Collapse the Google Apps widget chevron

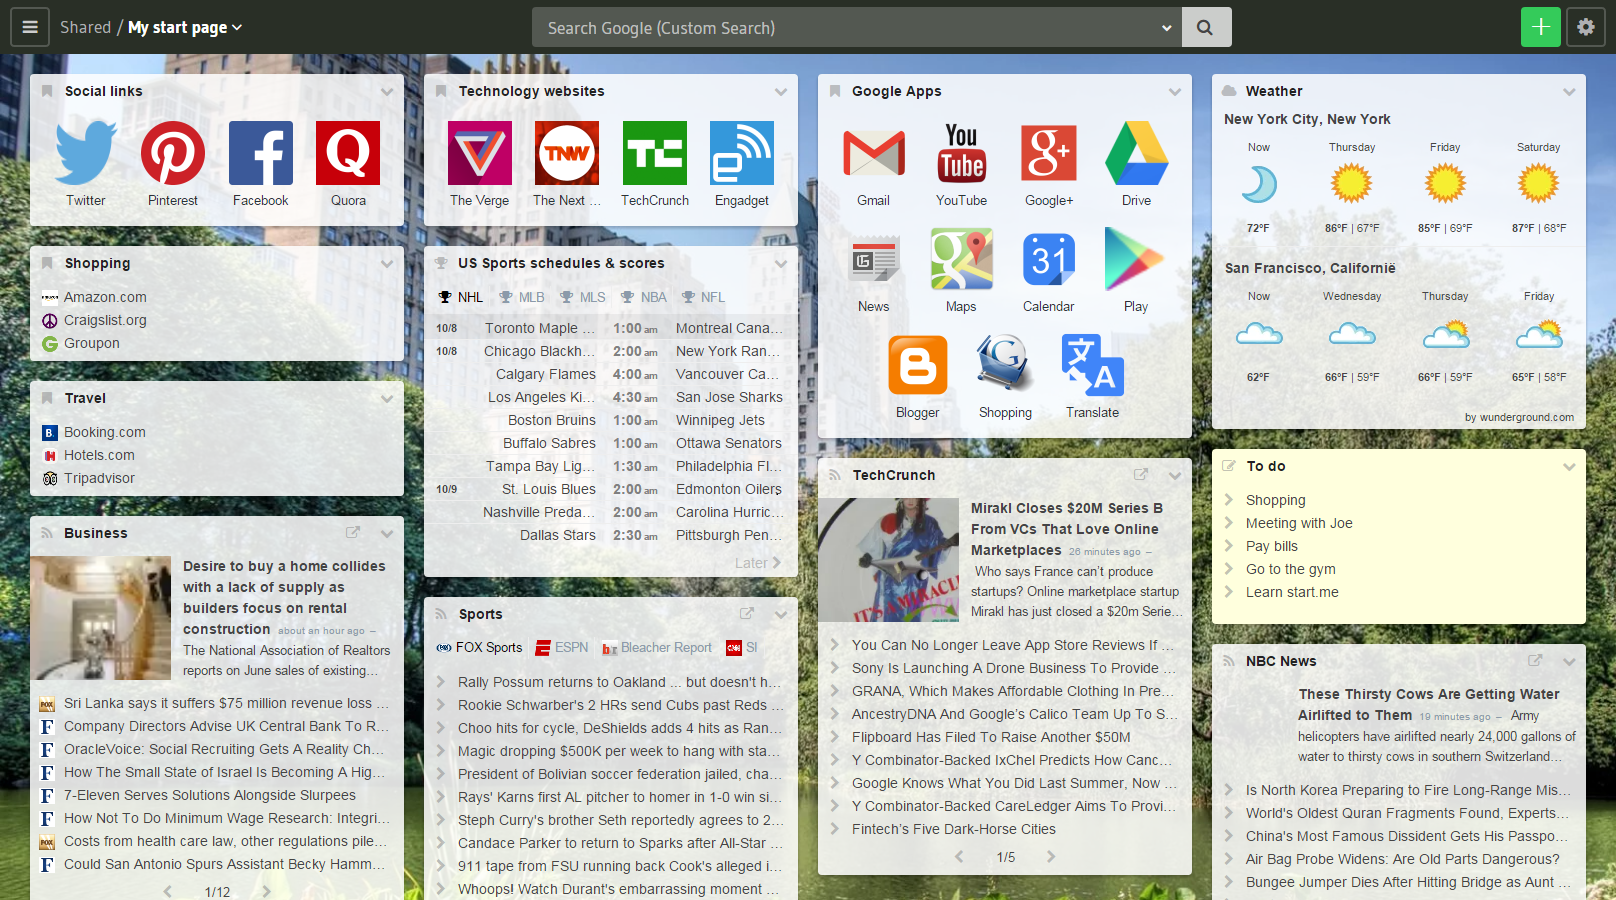point(1175,92)
